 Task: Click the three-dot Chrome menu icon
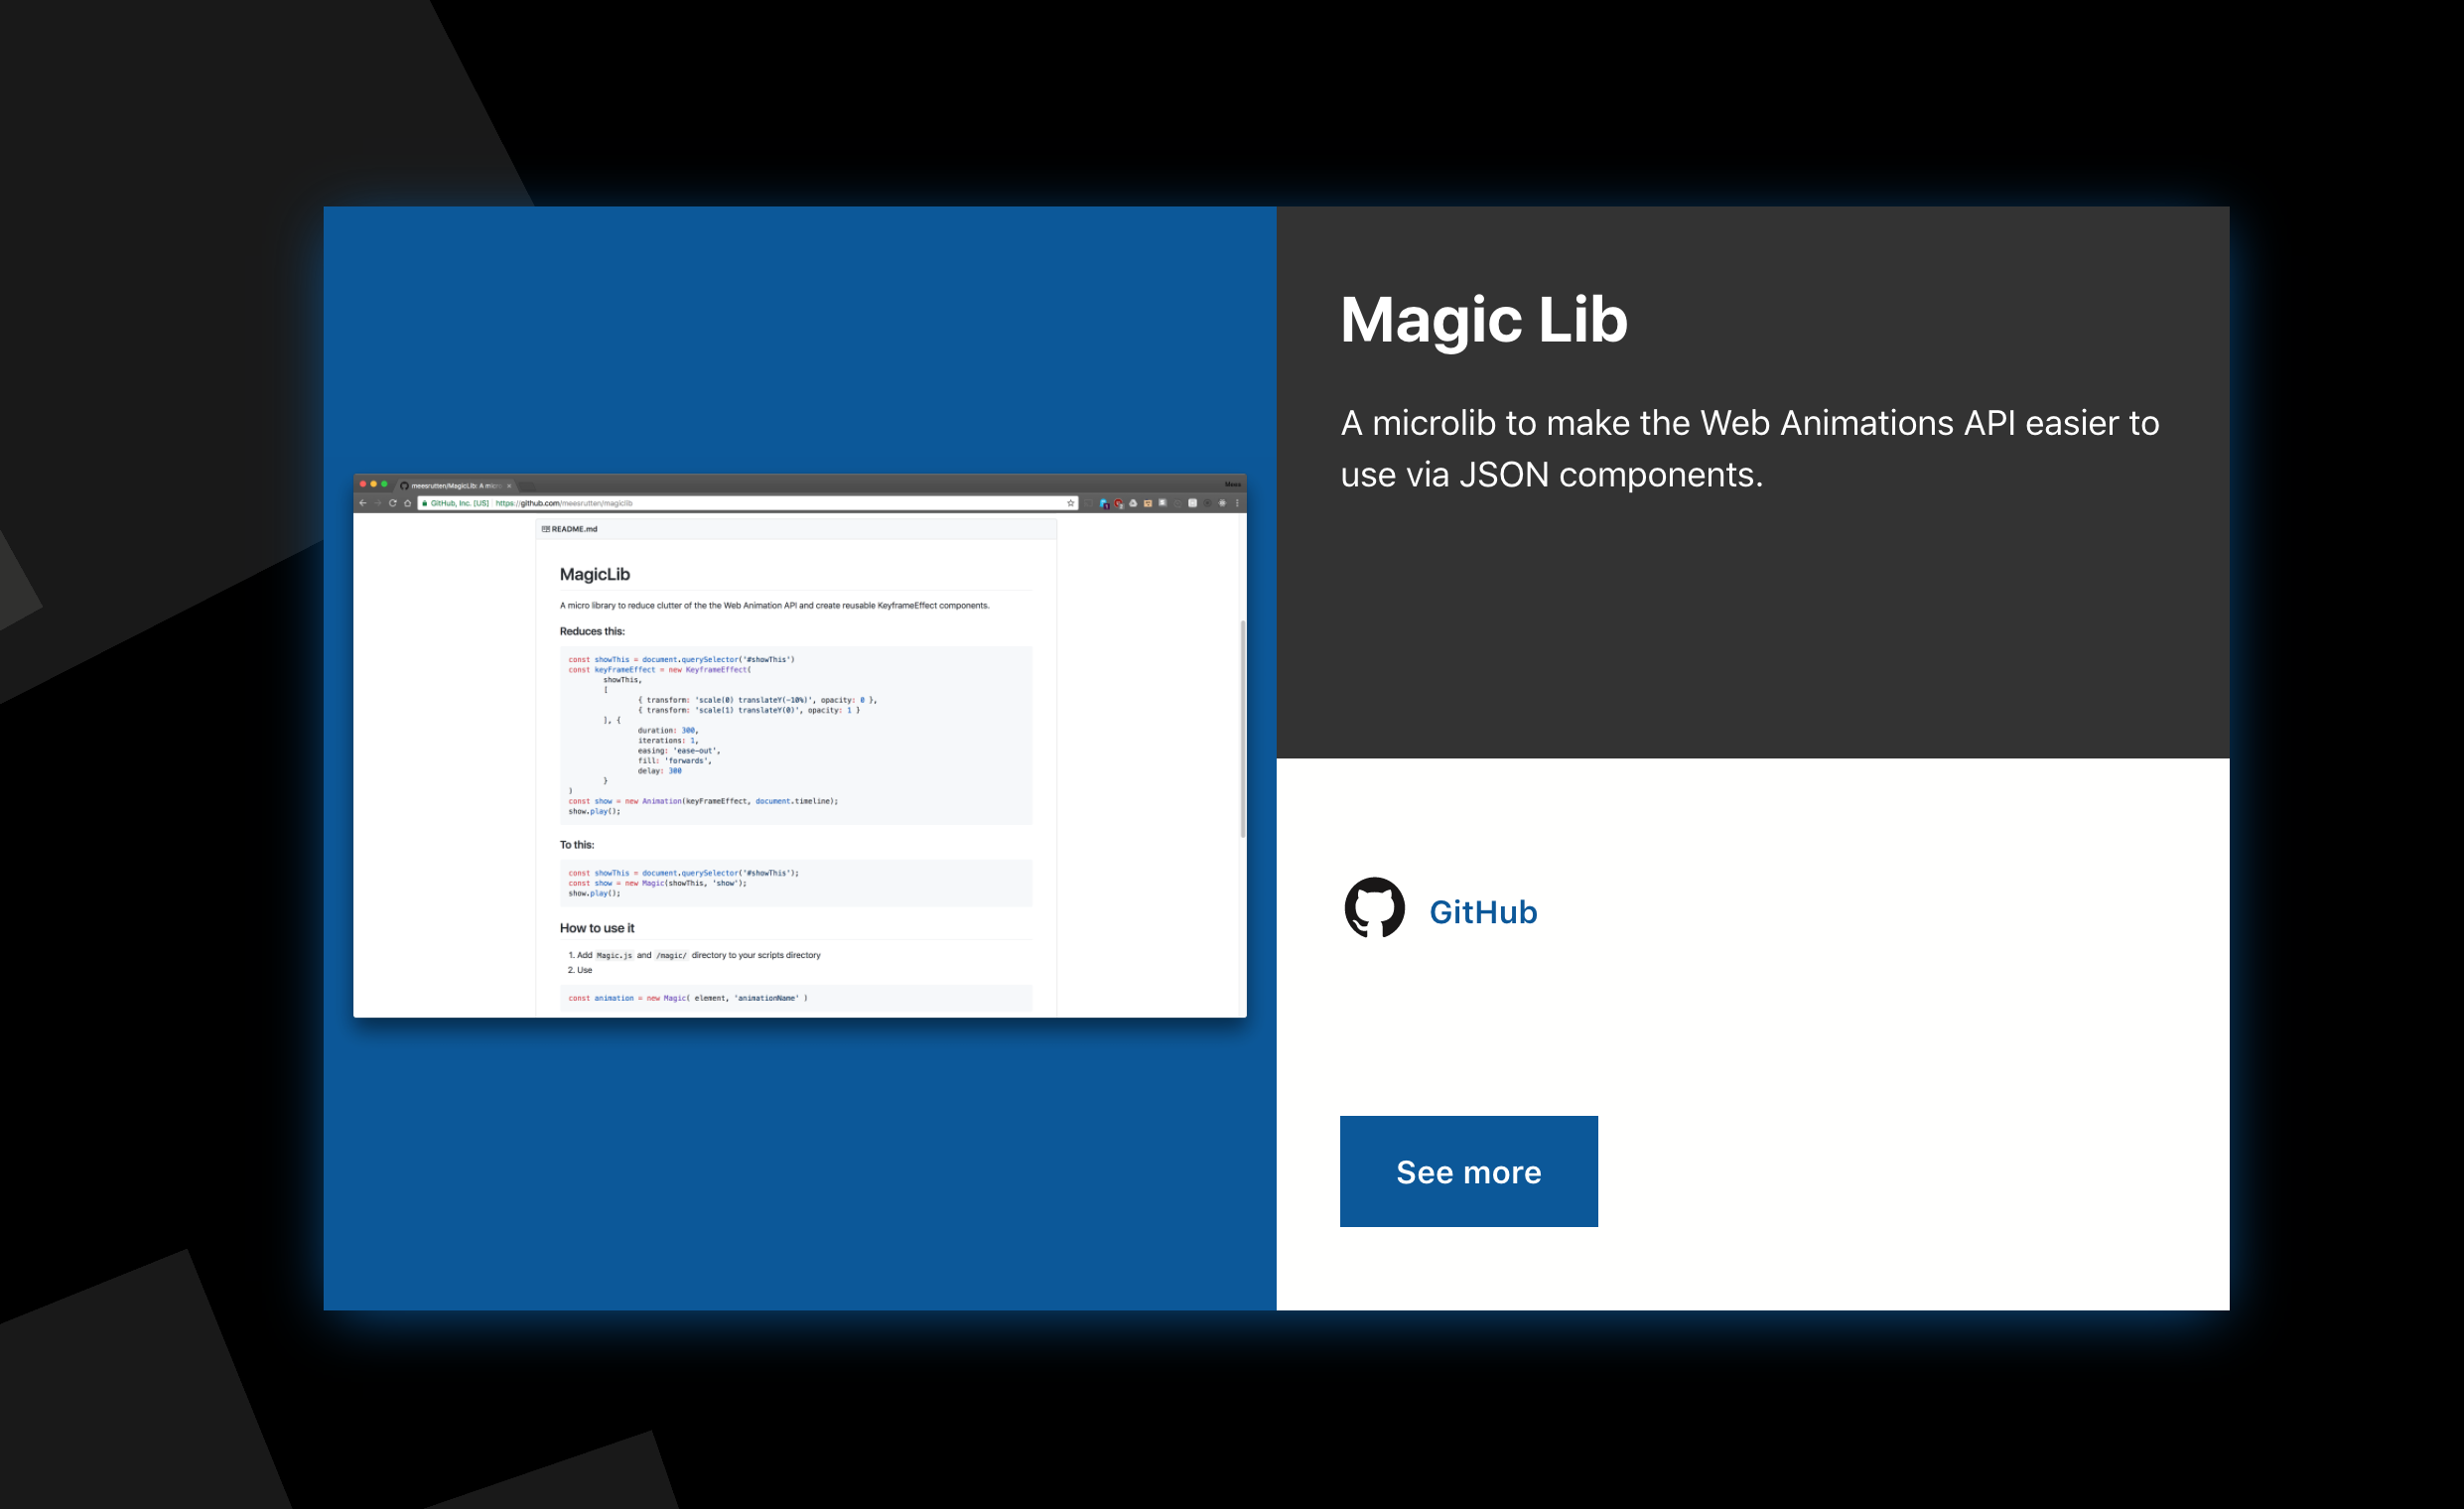point(1237,503)
